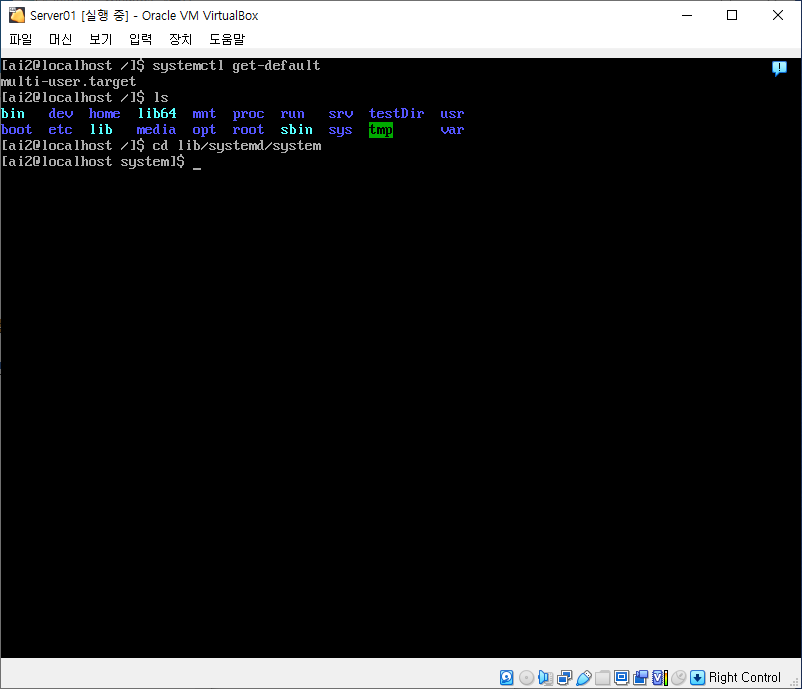The height and width of the screenshot is (689, 802).
Task: Click the opt directory name
Action: coord(204,129)
